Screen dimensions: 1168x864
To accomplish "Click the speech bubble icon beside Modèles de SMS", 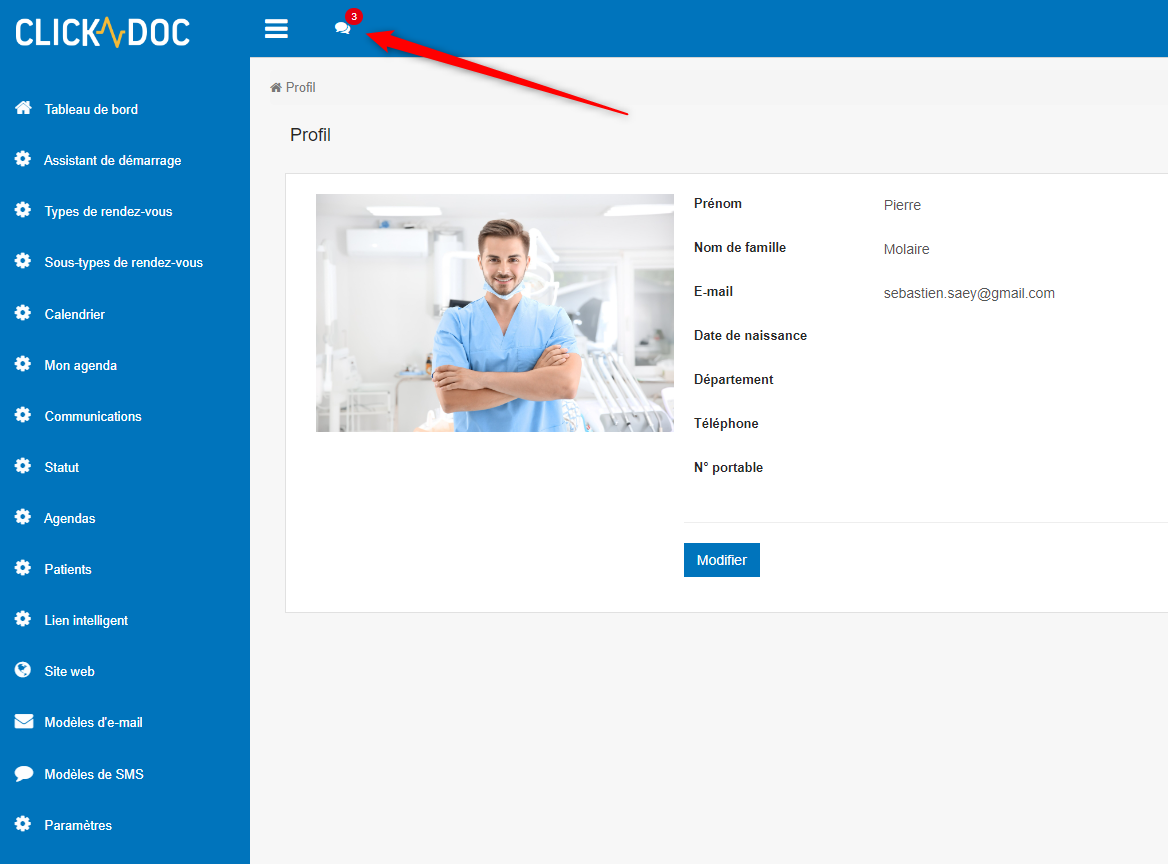I will point(24,773).
